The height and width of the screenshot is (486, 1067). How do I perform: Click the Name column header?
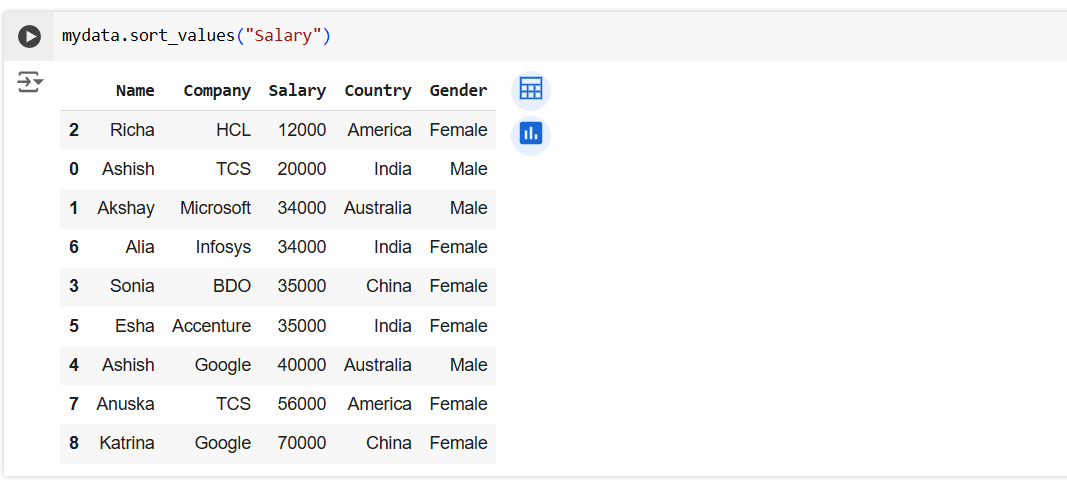135,91
